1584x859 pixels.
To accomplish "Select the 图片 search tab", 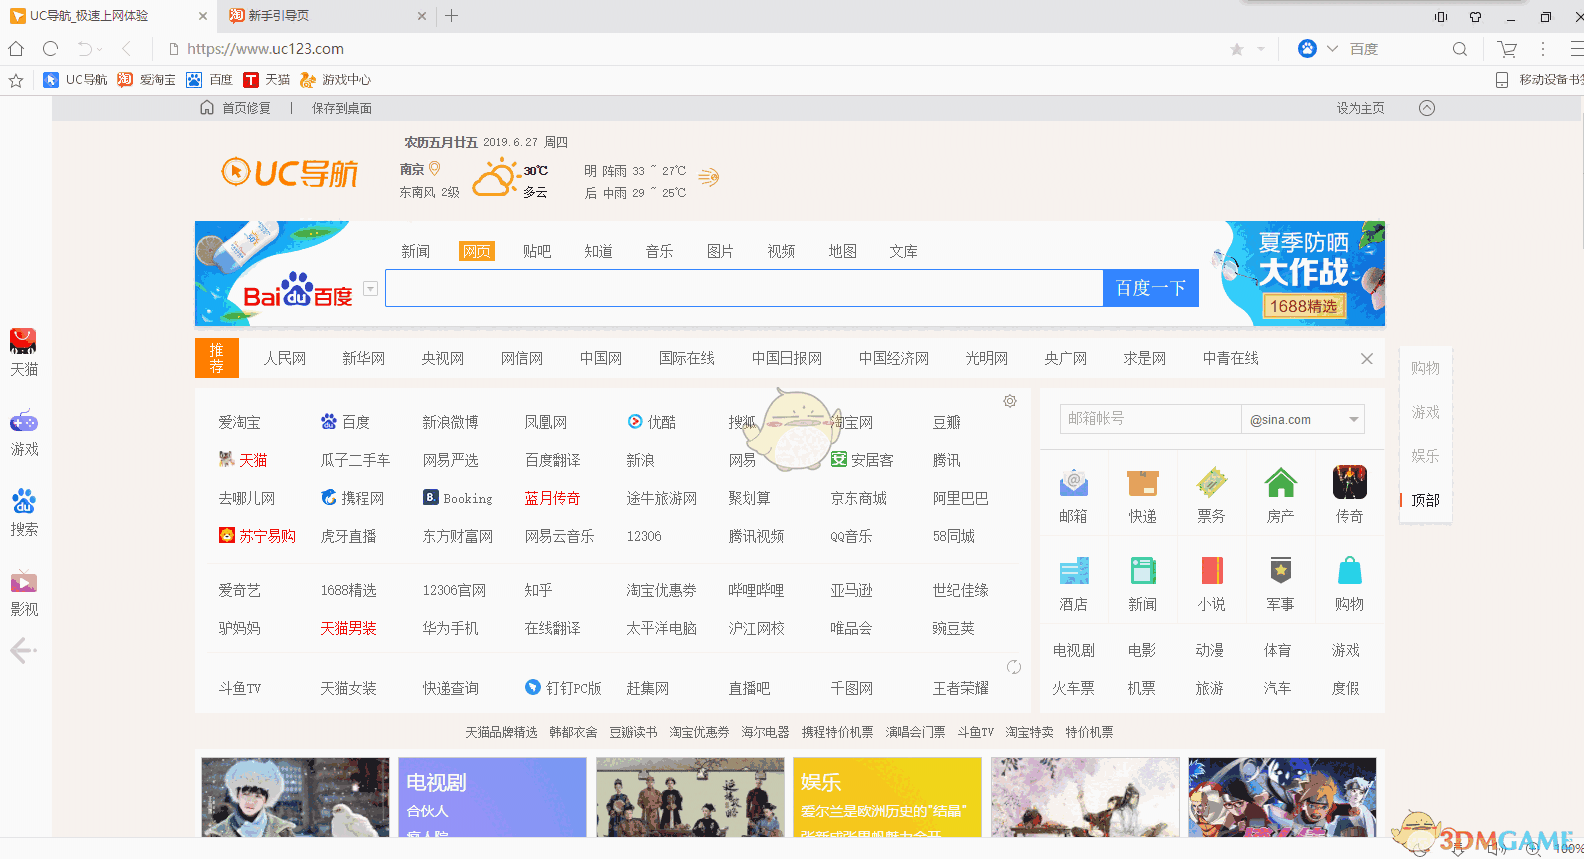I will (720, 251).
